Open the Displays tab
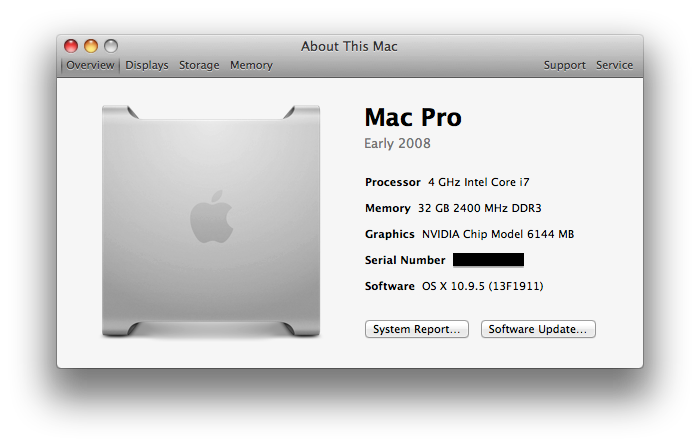700x447 pixels. pyautogui.click(x=147, y=65)
